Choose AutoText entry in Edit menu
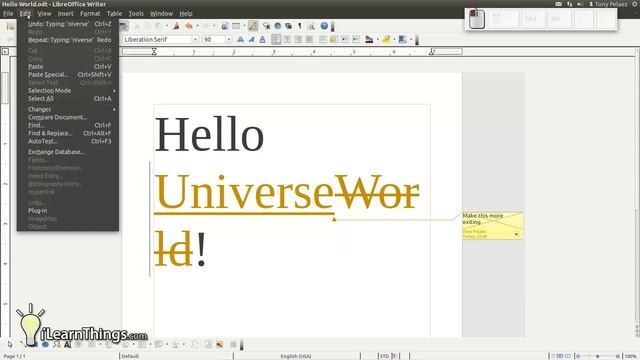This screenshot has height=360, width=640. [68, 141]
